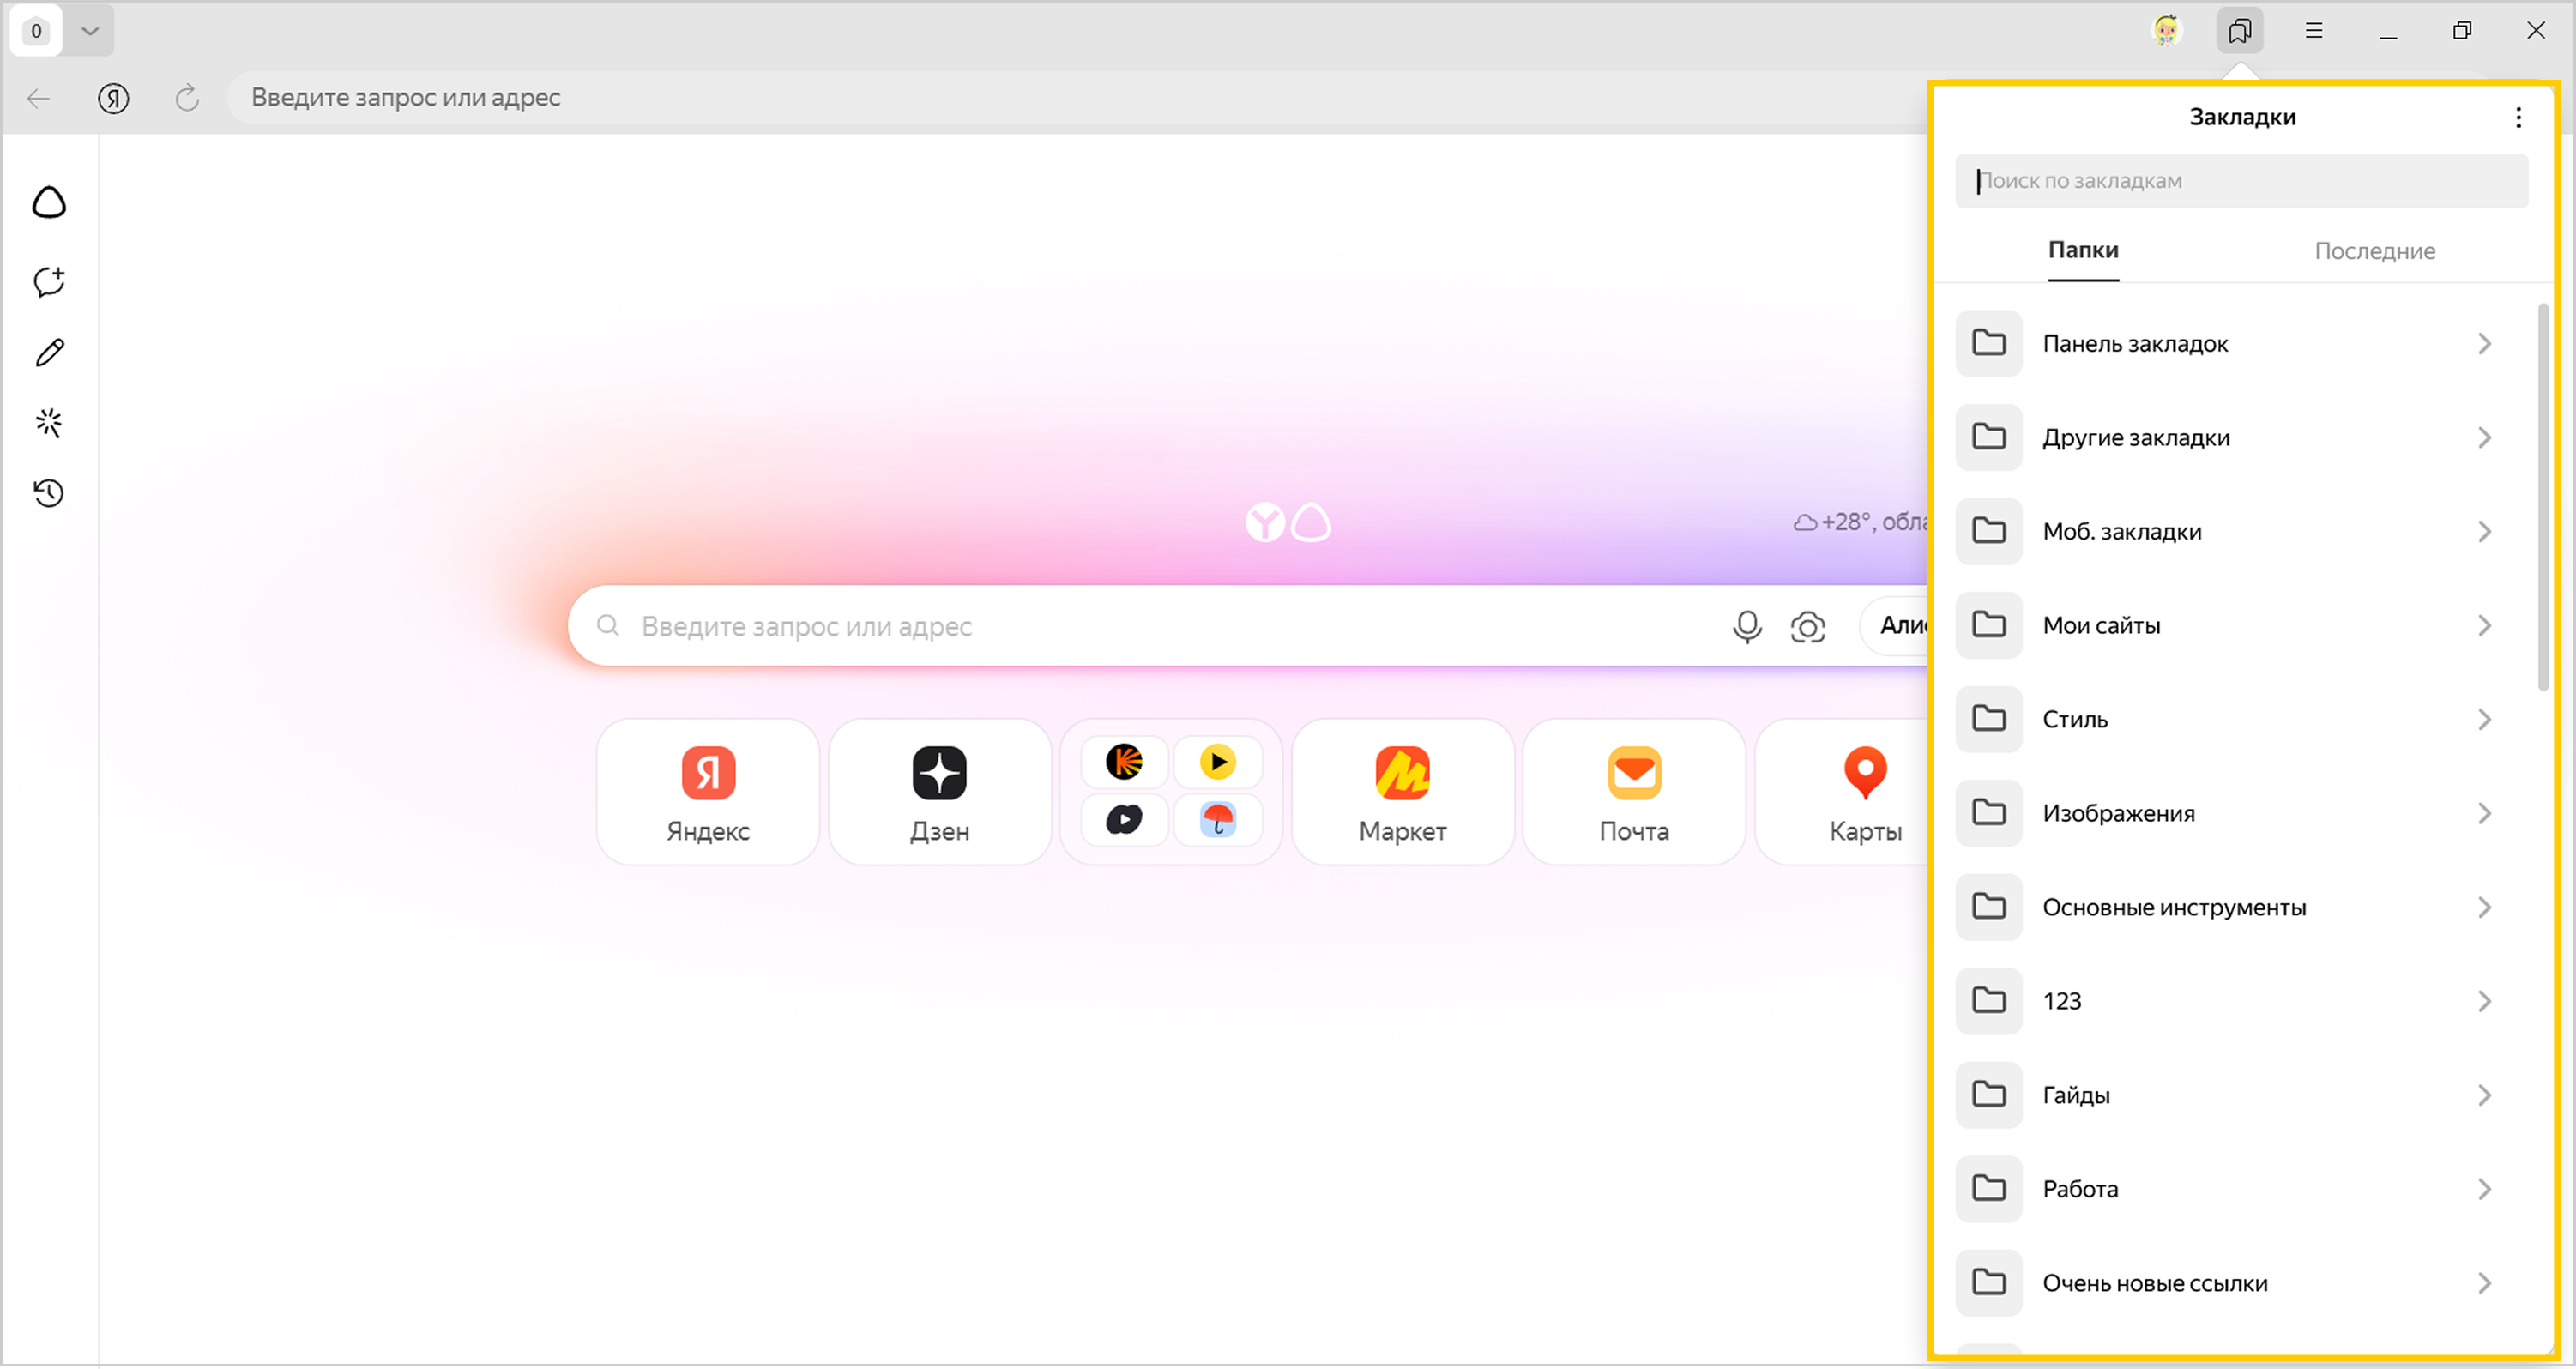Screen dimensions: 2576x1369
Task: Click the folder icon for Изображения
Action: [x=1989, y=814]
